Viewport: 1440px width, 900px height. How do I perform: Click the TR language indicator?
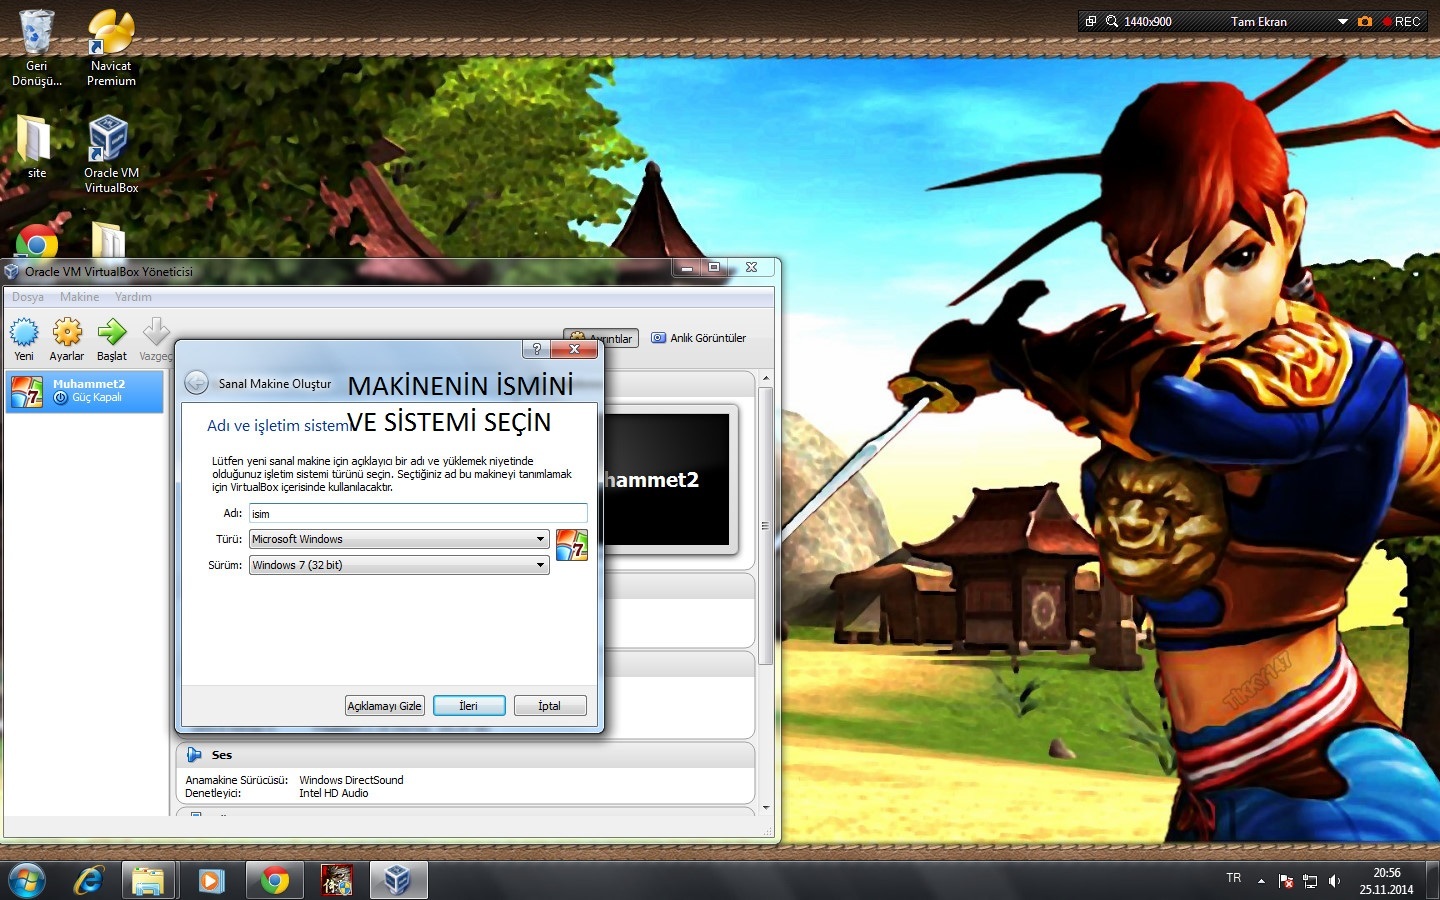pos(1234,878)
